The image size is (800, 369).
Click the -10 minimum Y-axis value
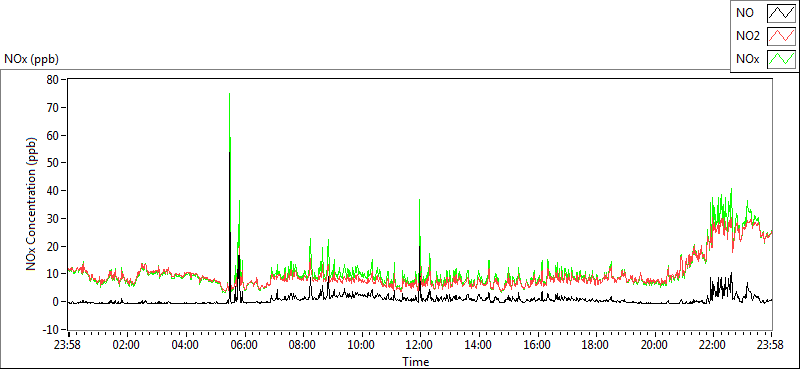pos(50,329)
